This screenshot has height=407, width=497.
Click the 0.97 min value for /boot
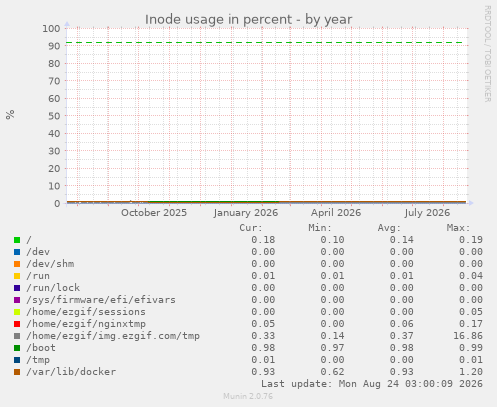pyautogui.click(x=332, y=348)
